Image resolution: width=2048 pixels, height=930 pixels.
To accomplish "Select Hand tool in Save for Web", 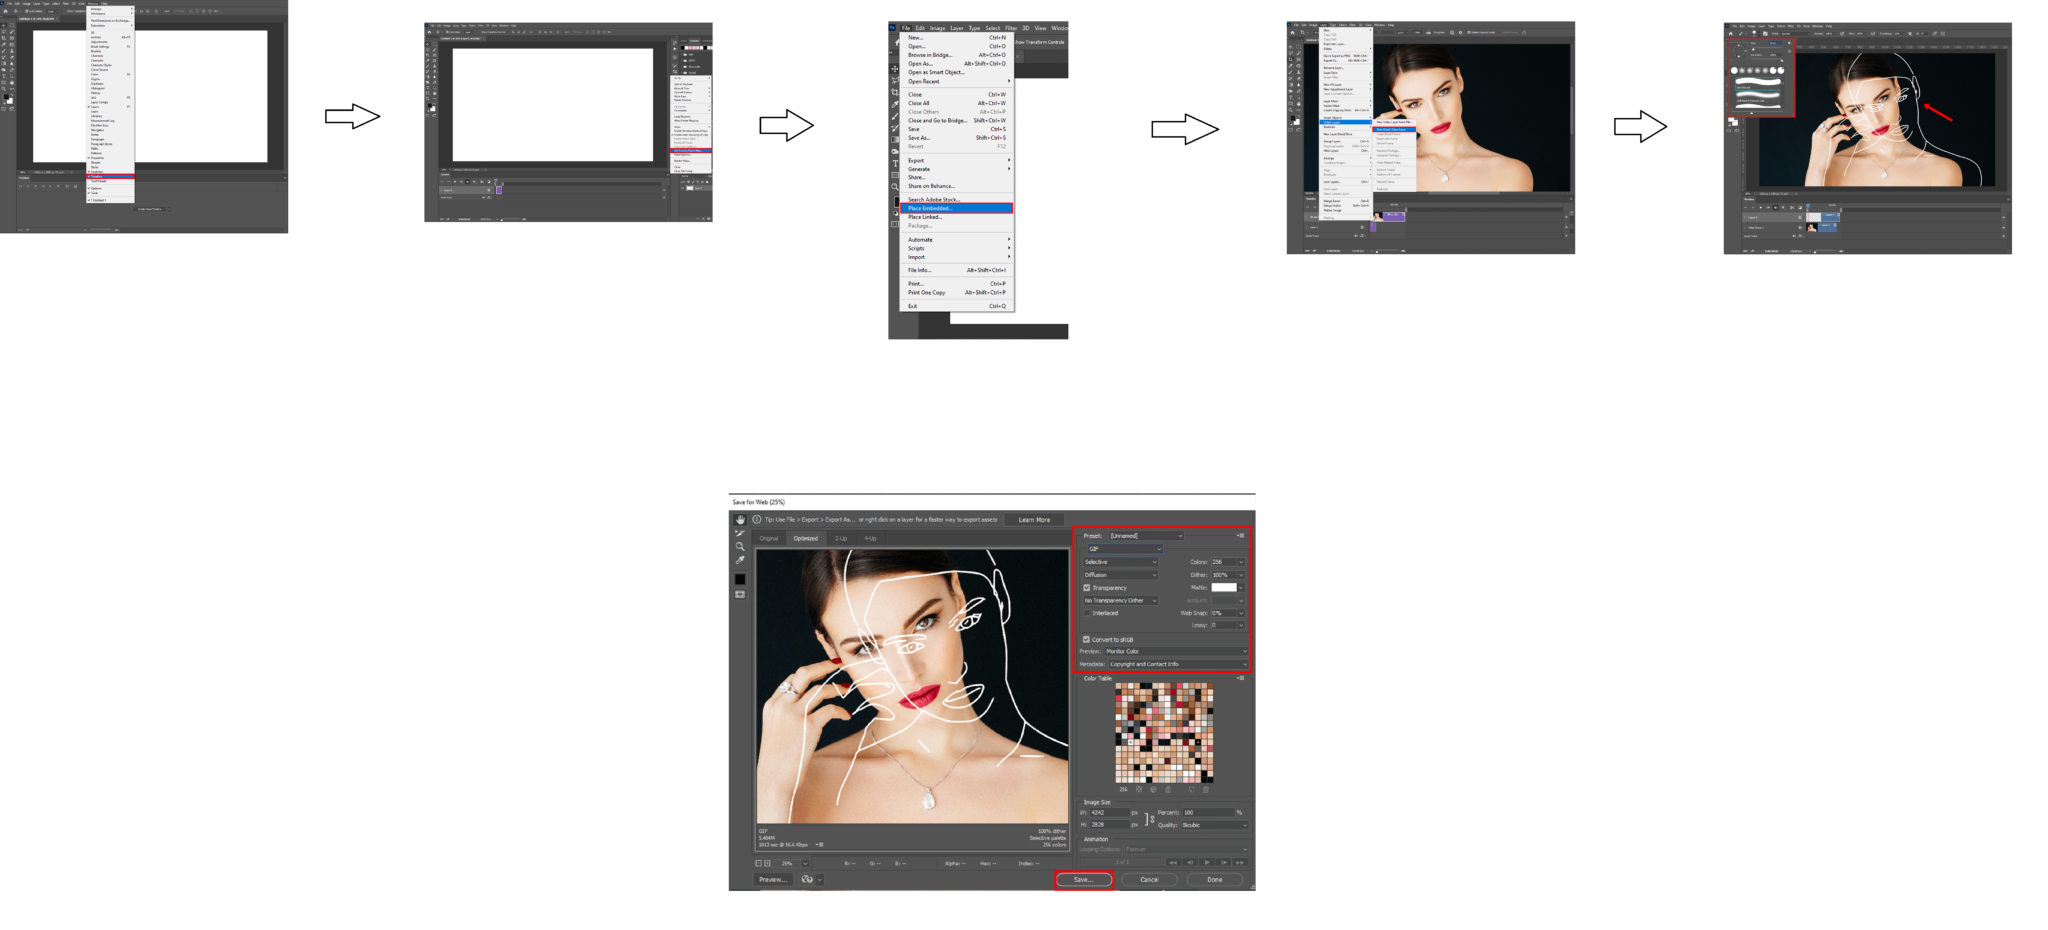I will pyautogui.click(x=740, y=520).
